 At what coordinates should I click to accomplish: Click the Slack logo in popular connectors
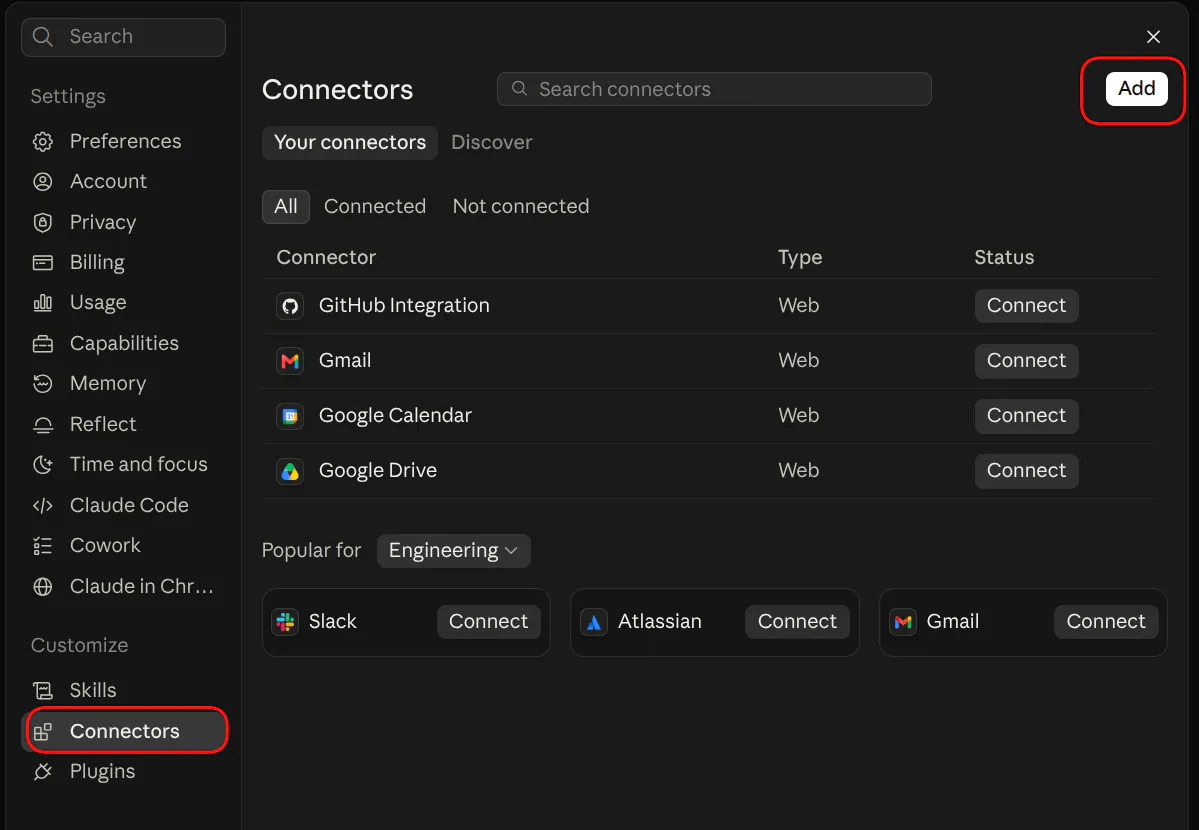pos(285,622)
